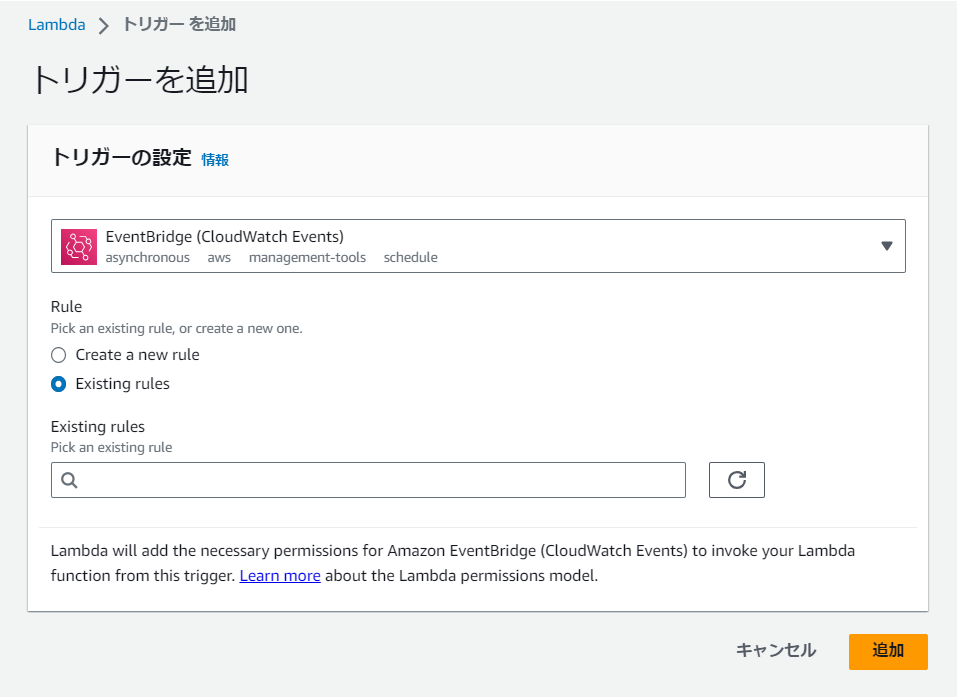
Task: Click the schedule tag in trigger selector
Action: click(x=411, y=258)
